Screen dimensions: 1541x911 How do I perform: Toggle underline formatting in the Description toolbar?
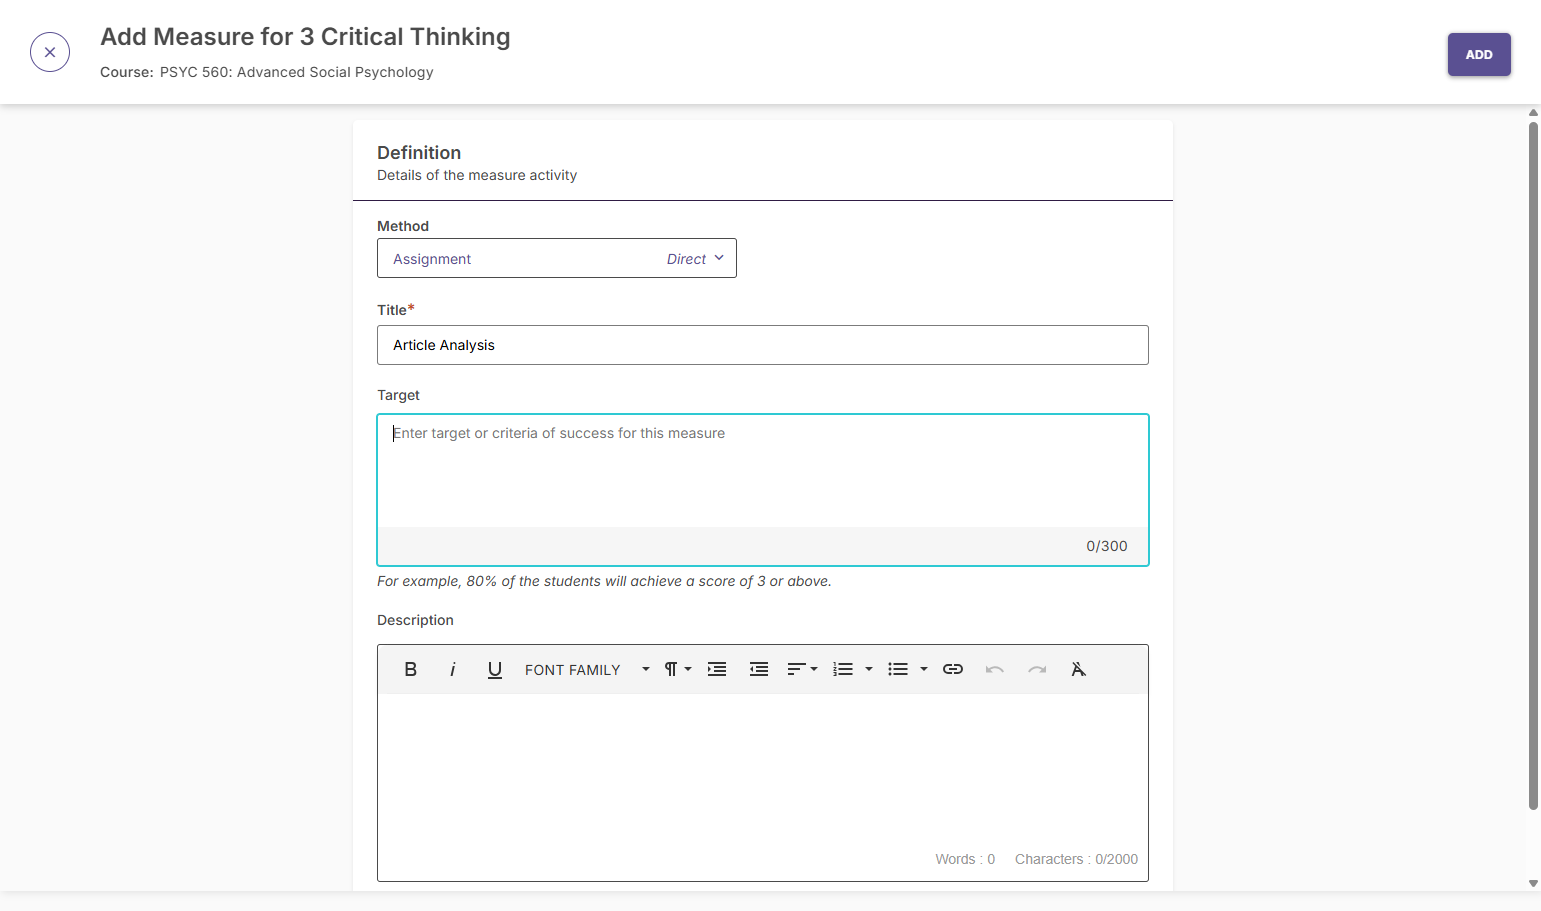(494, 669)
